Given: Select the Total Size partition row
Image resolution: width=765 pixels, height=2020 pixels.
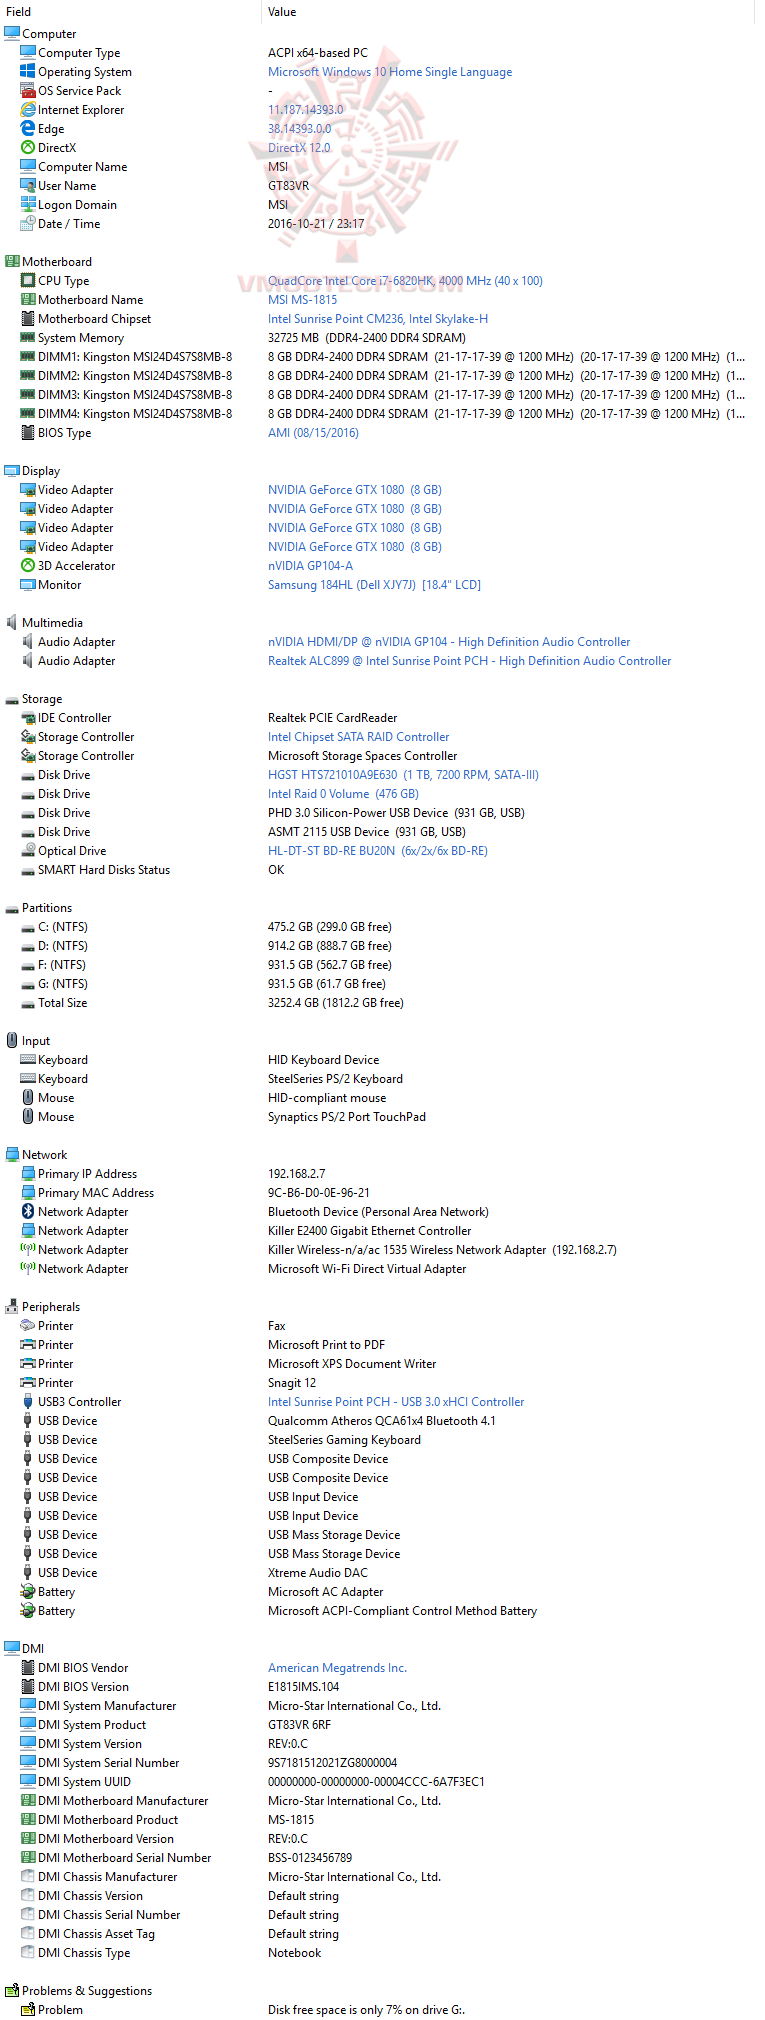Looking at the screenshot, I should pyautogui.click(x=382, y=1003).
